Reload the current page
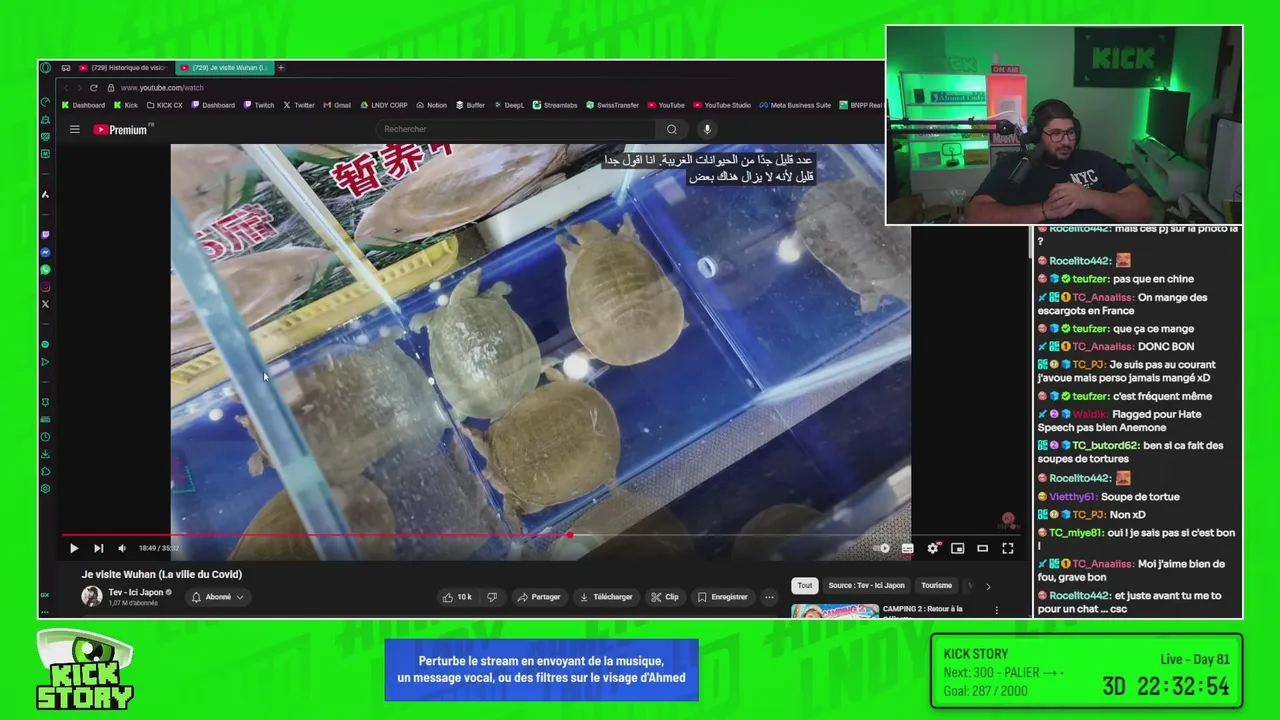 tap(94, 88)
